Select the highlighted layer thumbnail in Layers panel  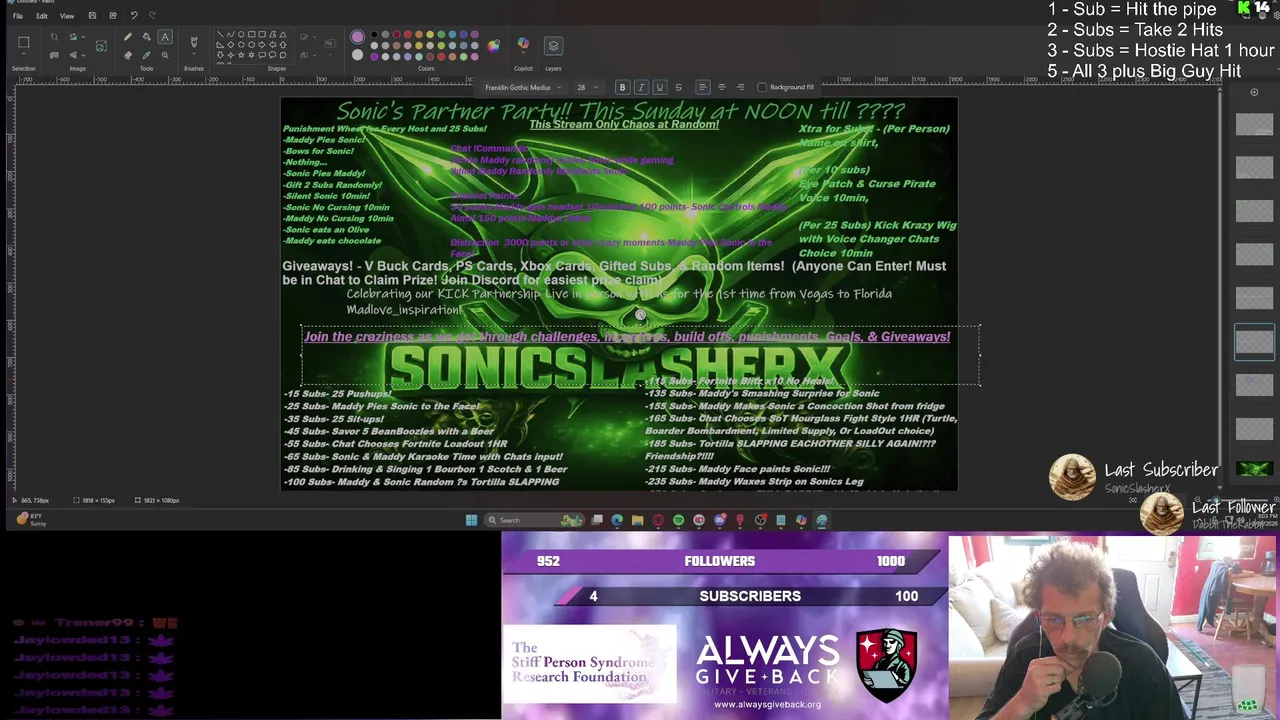(1254, 341)
